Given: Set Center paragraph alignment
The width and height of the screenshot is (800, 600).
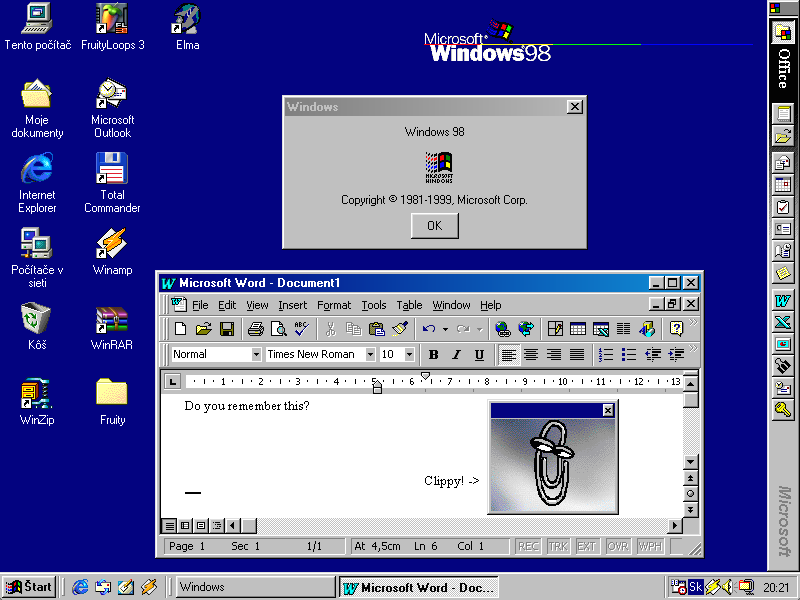Looking at the screenshot, I should coord(531,355).
